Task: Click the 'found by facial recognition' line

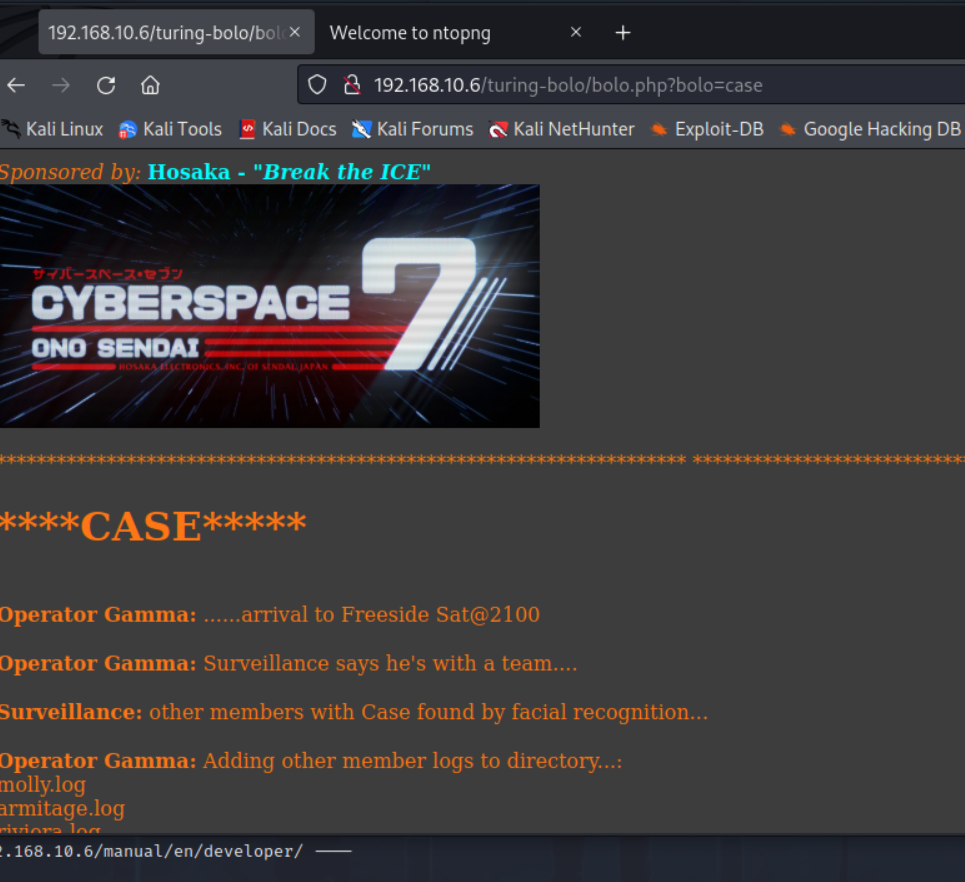Action: click(x=354, y=712)
